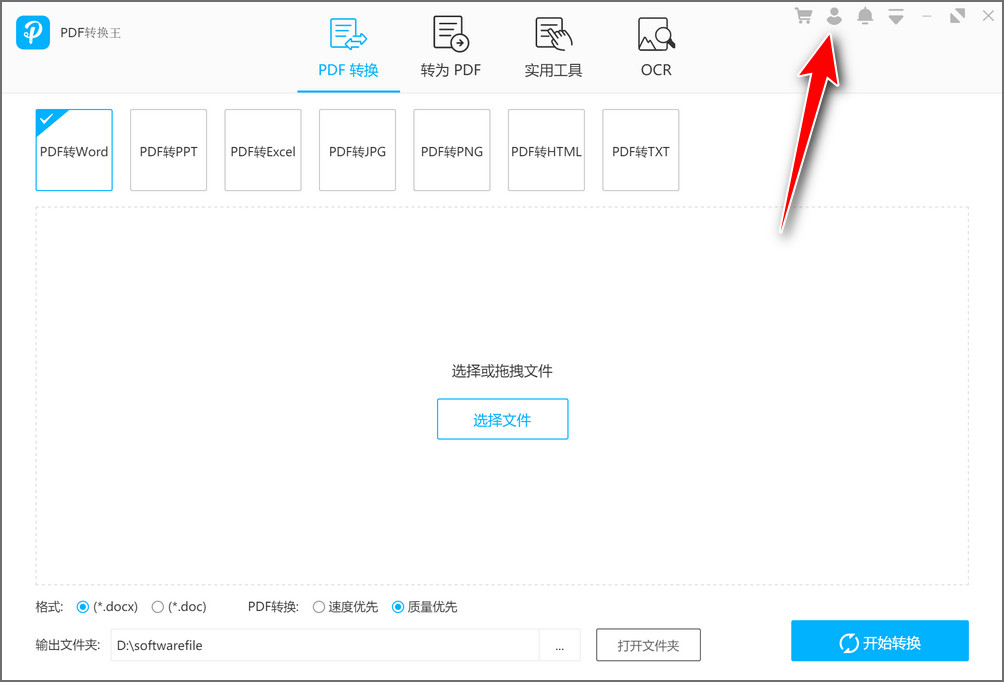
Task: Switch to the 转为 PDF tab
Action: coord(451,48)
